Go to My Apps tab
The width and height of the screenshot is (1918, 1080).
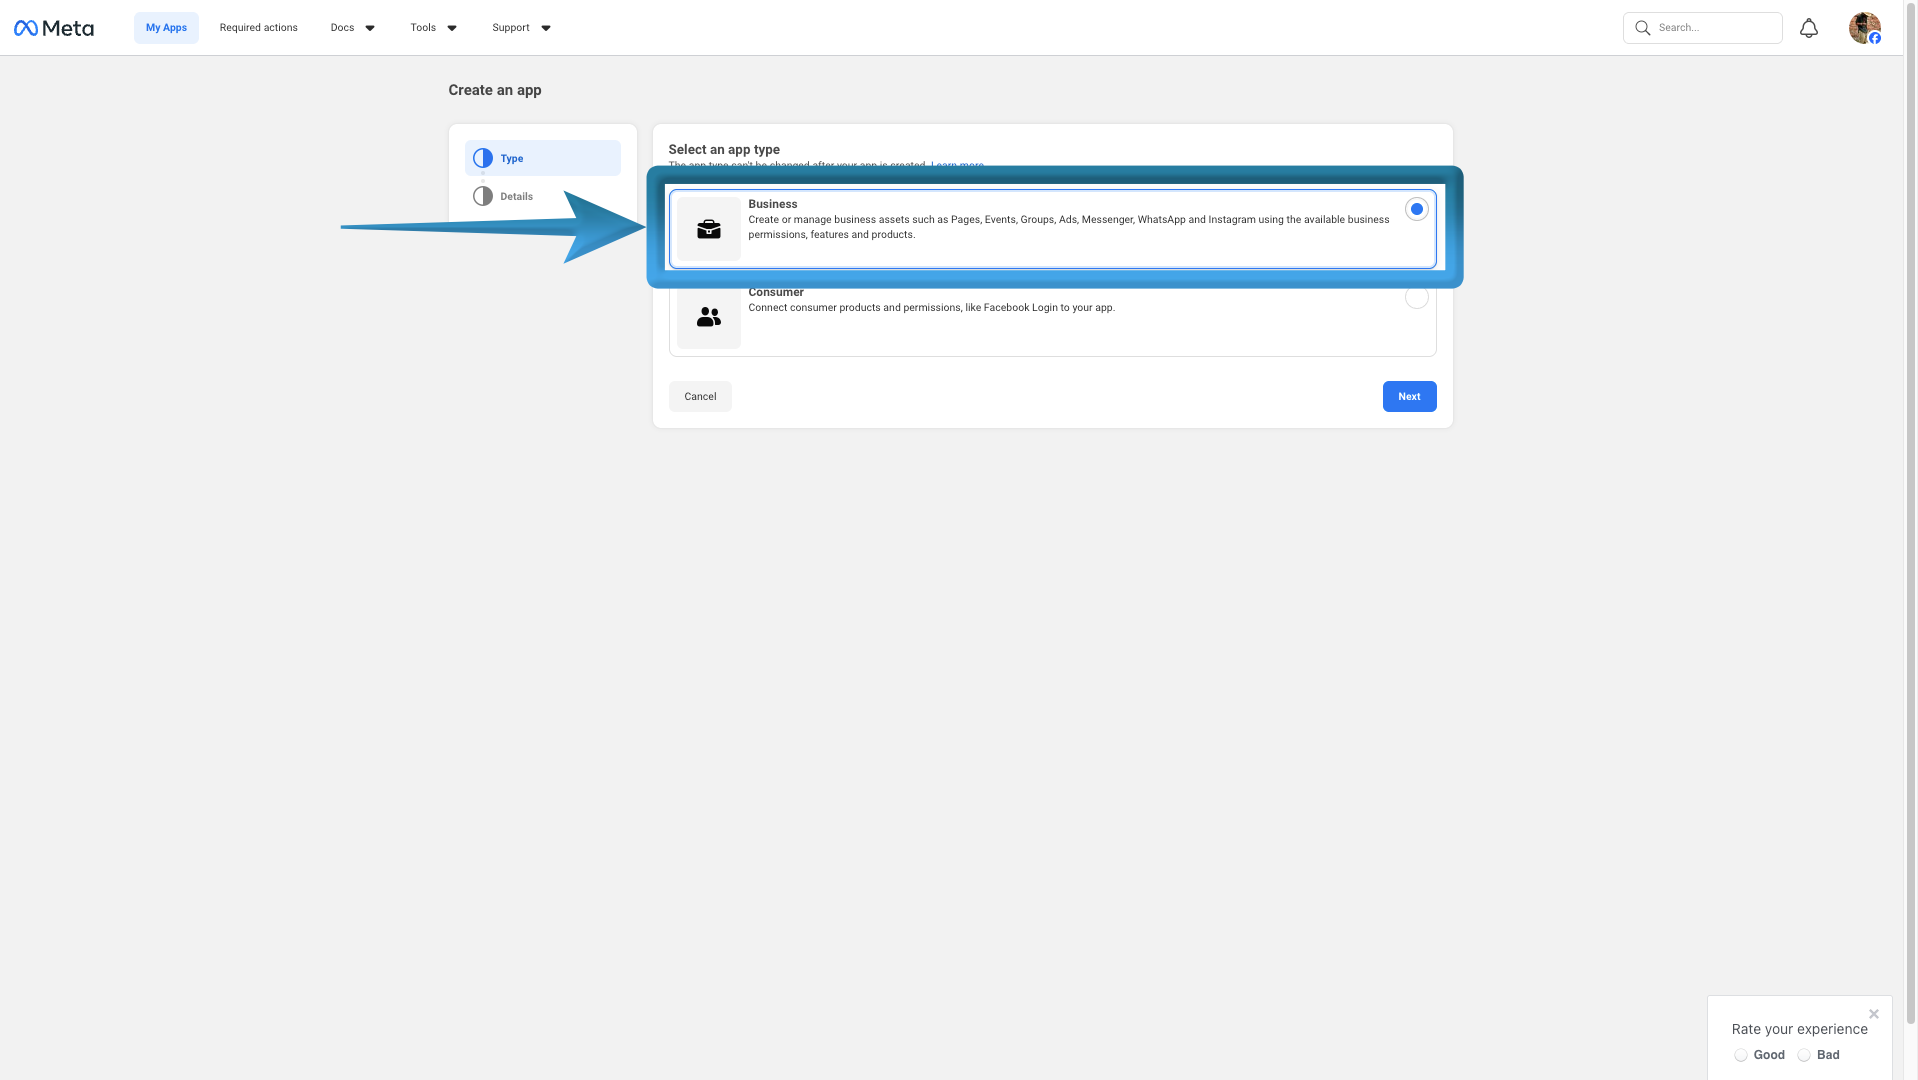(166, 28)
